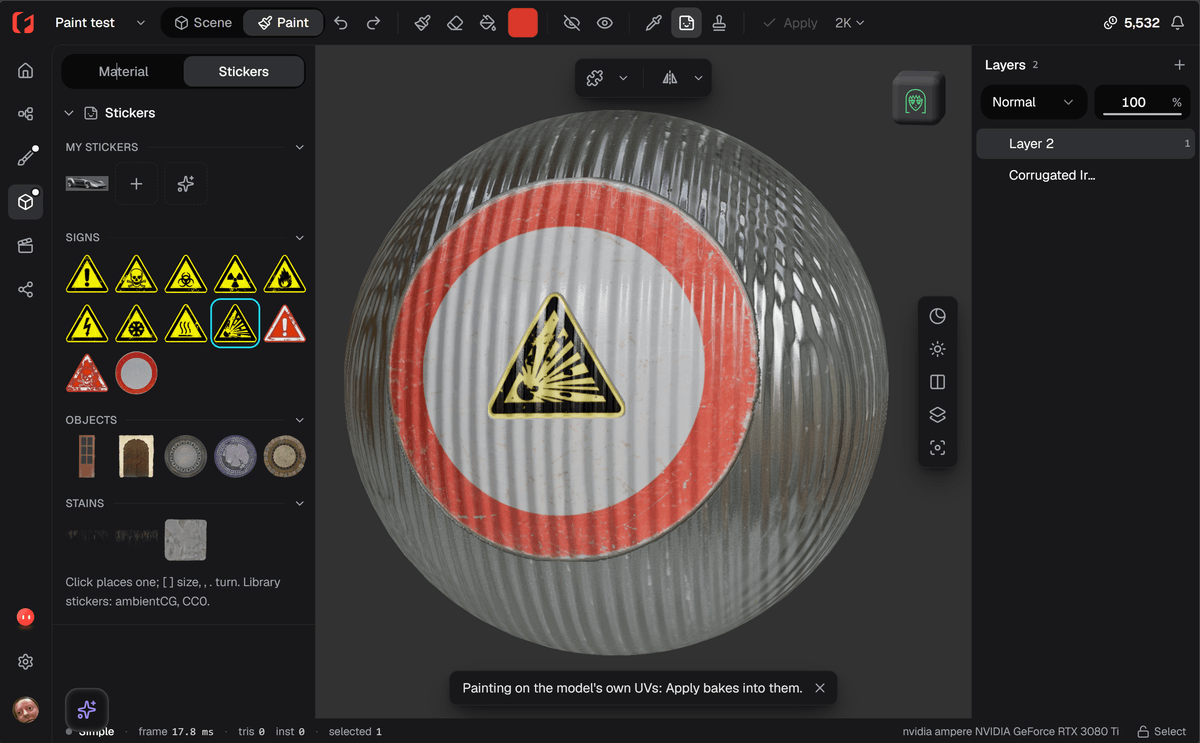Select the radiation sign sticker

(x=235, y=274)
